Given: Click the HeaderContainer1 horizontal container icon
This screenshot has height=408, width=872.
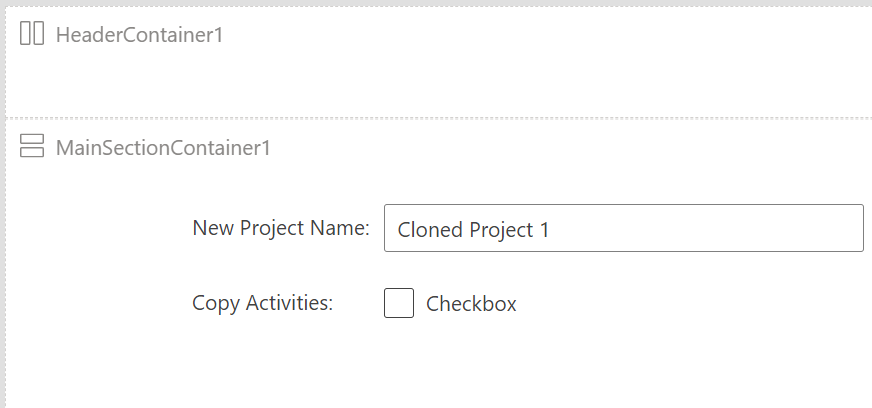Looking at the screenshot, I should pyautogui.click(x=32, y=33).
